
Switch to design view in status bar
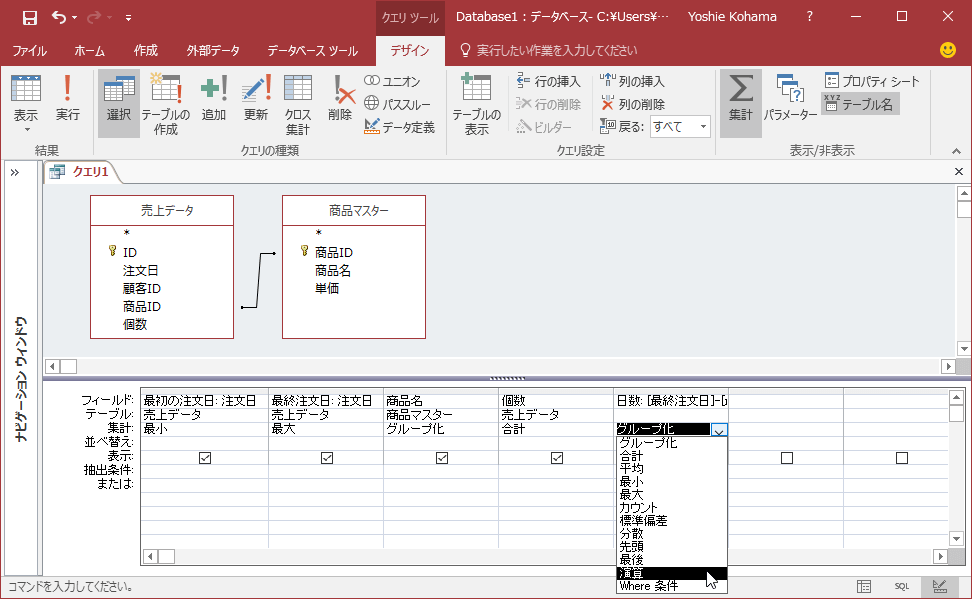point(940,587)
